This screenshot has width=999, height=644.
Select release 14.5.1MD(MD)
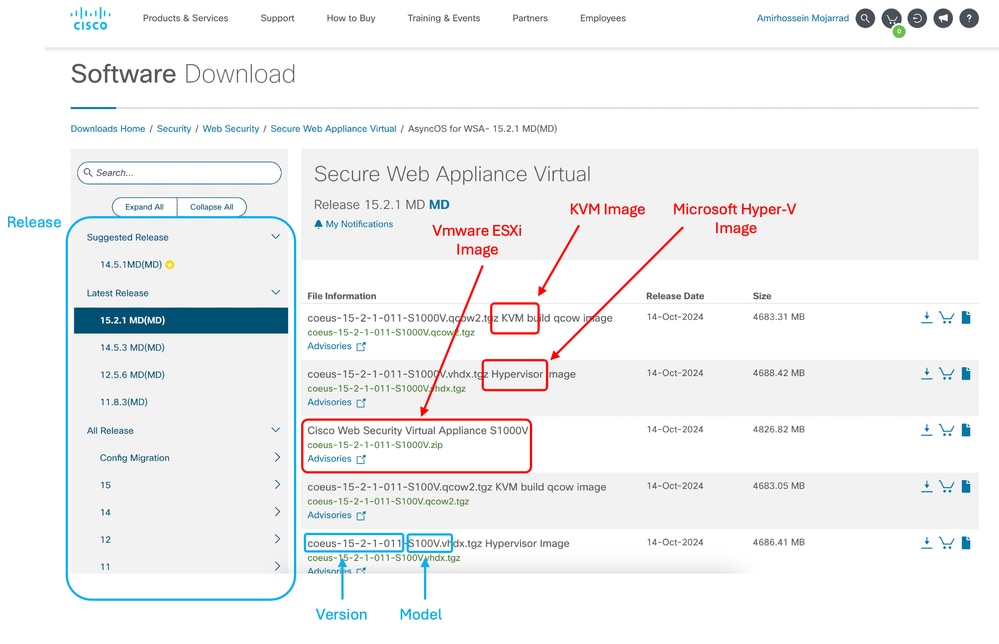click(x=131, y=264)
